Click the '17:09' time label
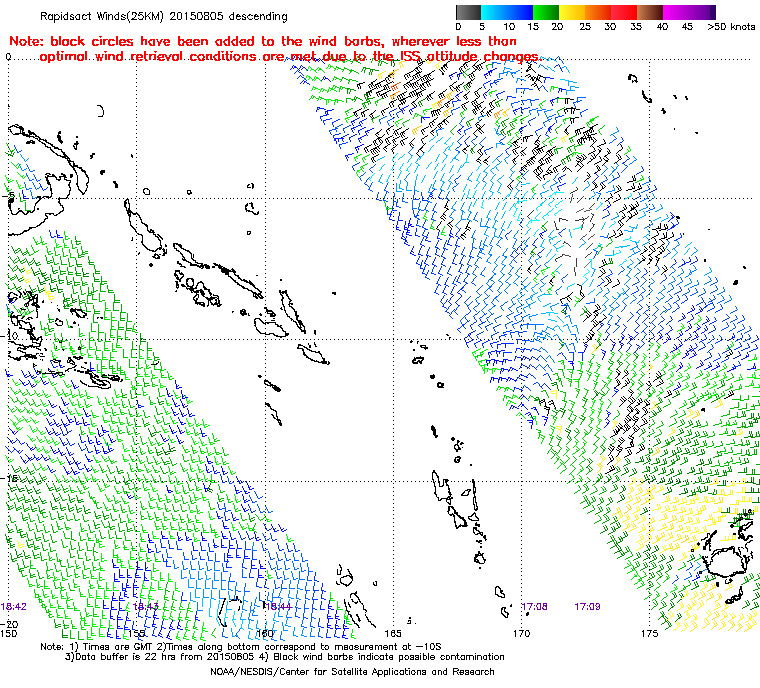 point(587,607)
